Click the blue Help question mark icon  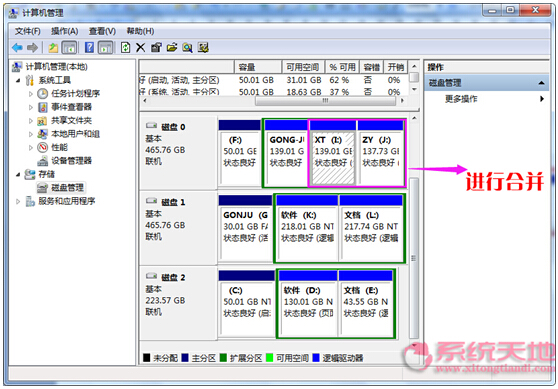[89, 47]
